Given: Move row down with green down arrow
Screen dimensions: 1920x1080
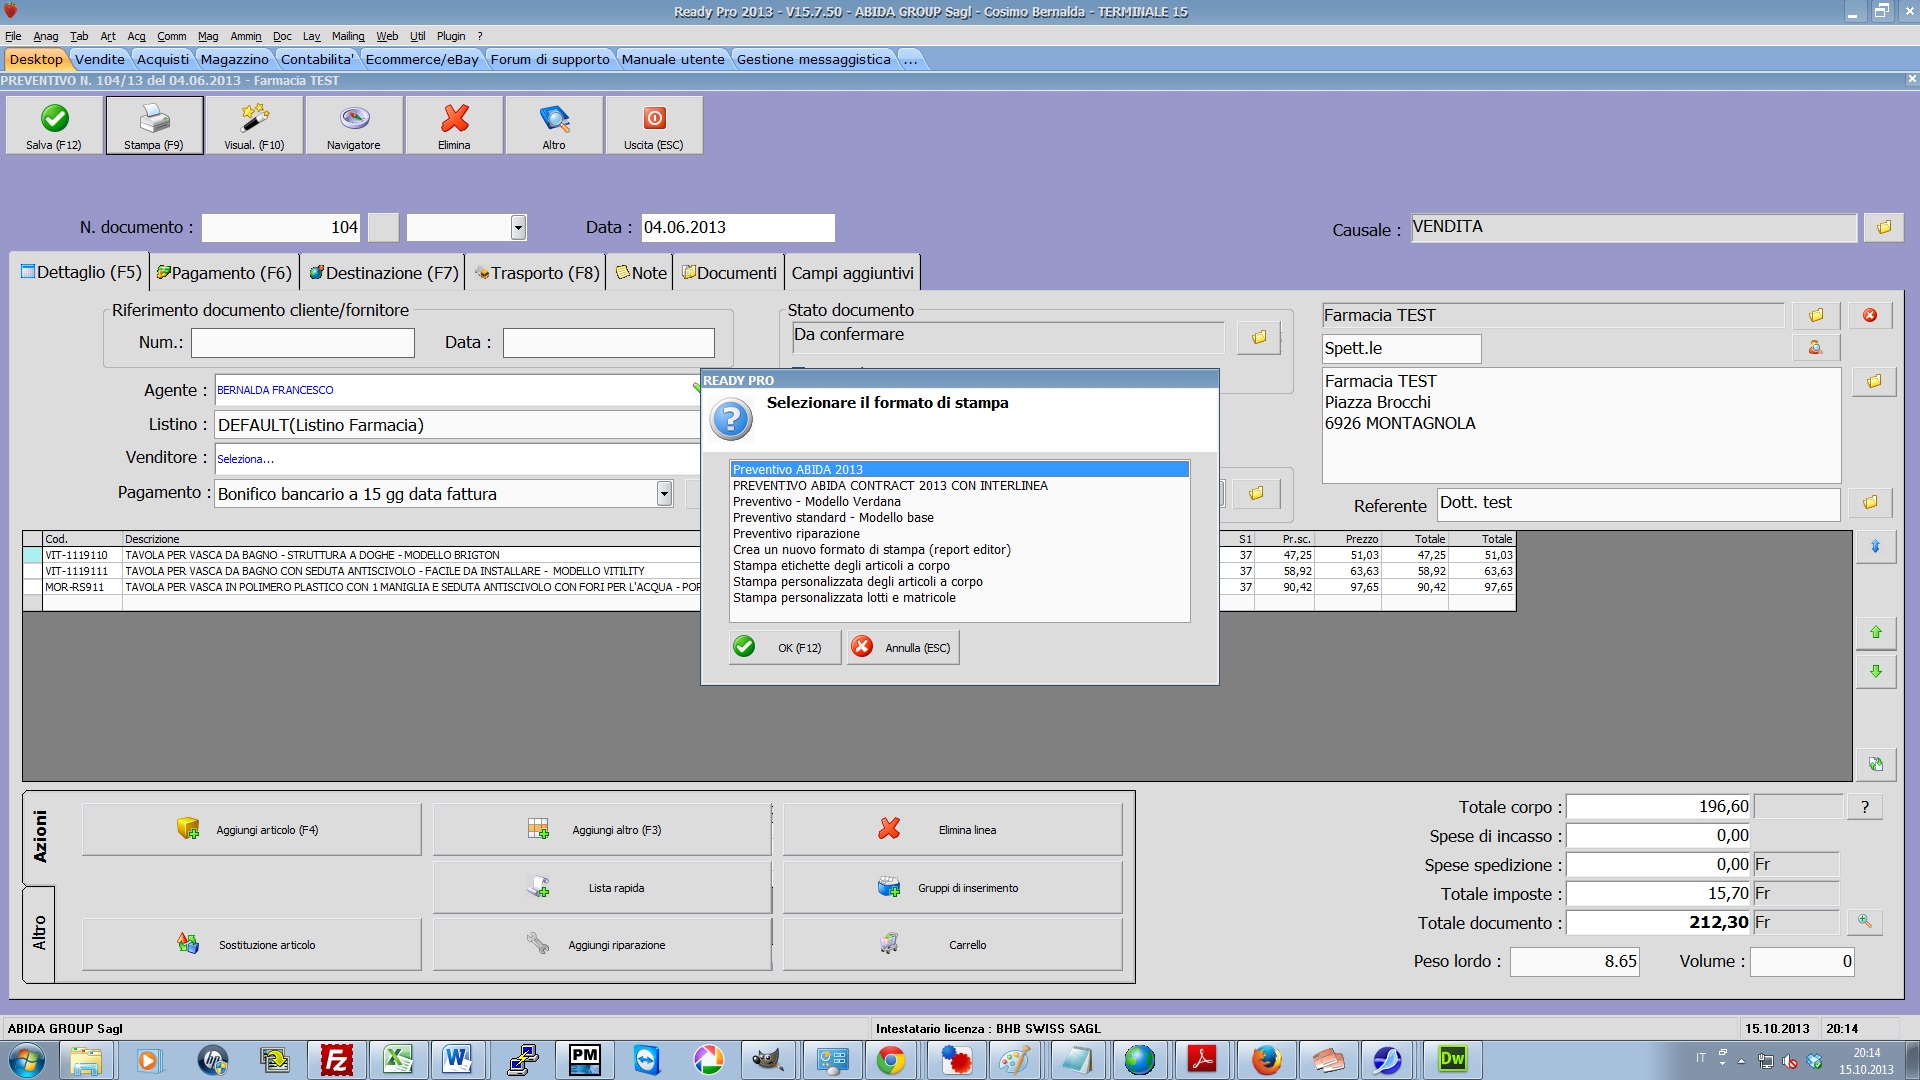Looking at the screenshot, I should coord(1876,672).
